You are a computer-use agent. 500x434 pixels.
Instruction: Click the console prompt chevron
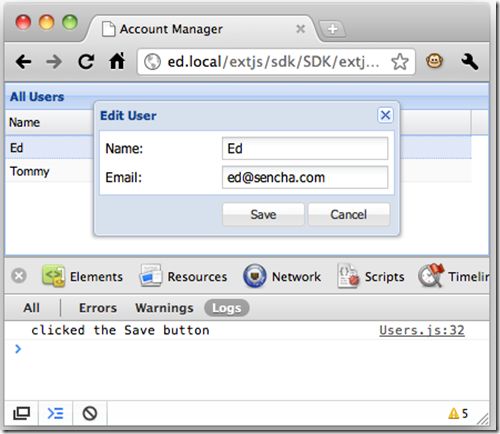pyautogui.click(x=18, y=349)
